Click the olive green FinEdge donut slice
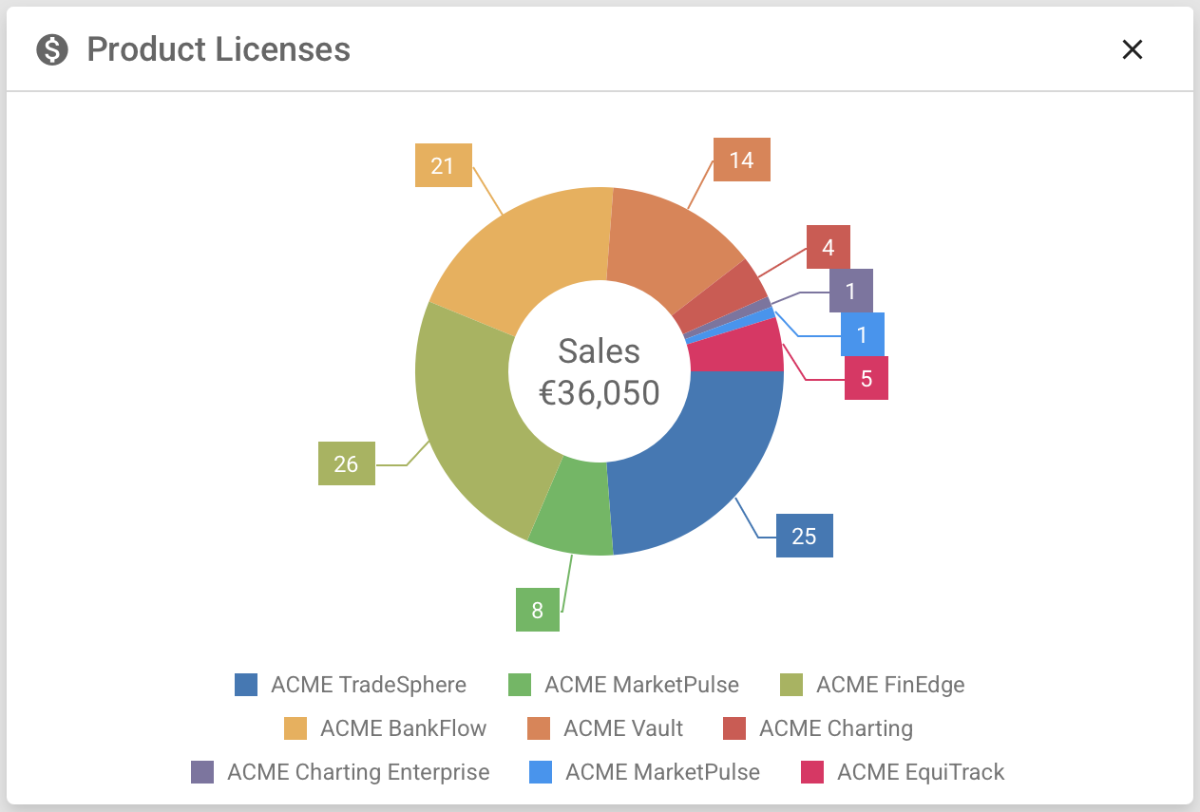This screenshot has width=1200, height=812. click(x=470, y=420)
